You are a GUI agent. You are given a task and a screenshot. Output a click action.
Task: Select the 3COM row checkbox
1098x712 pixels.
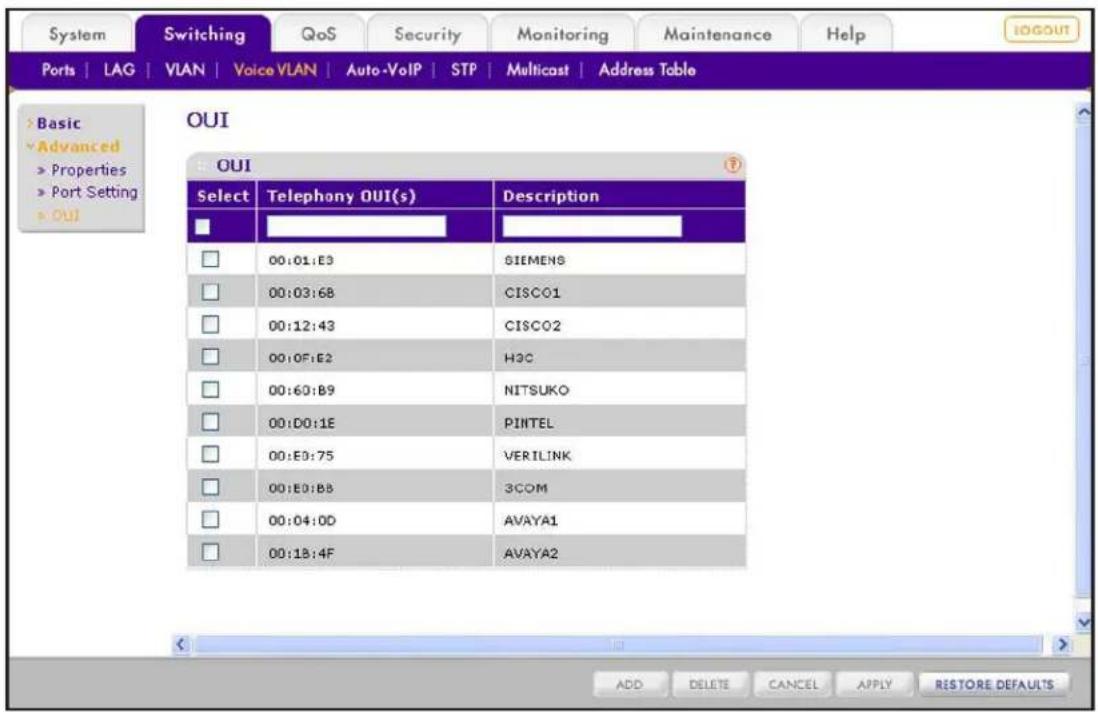tap(210, 487)
